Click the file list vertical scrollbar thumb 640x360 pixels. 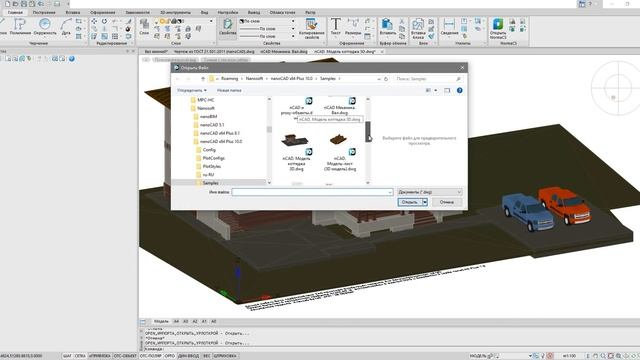[368, 131]
